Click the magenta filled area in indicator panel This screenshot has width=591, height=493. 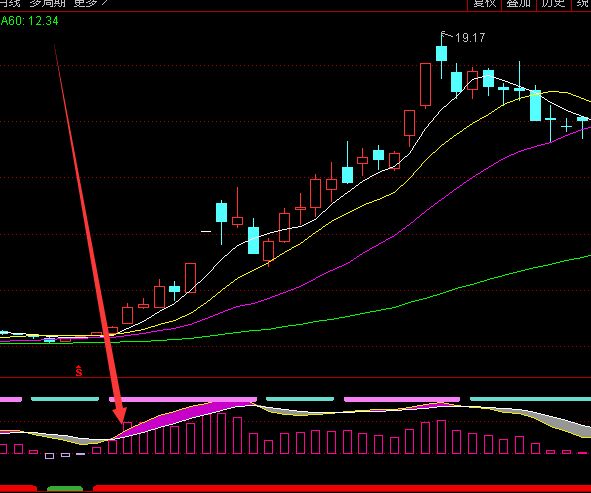tap(188, 415)
